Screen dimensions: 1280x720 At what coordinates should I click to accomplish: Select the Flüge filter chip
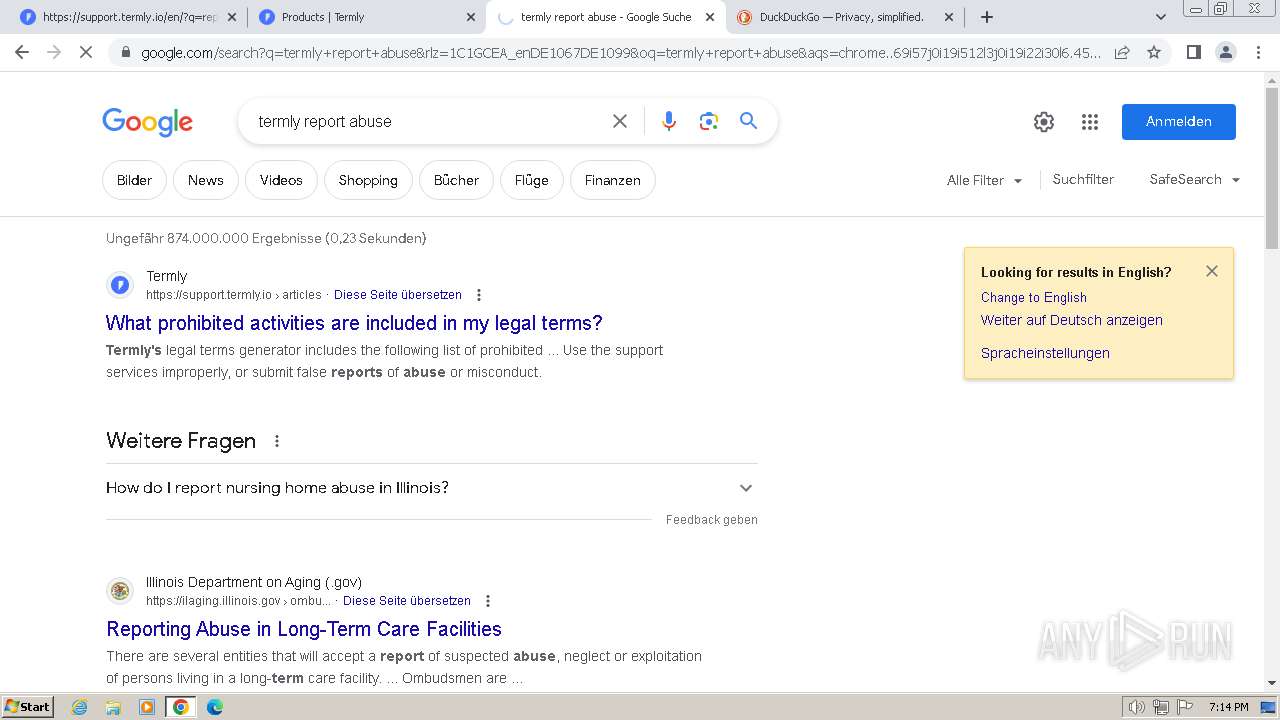[x=531, y=180]
